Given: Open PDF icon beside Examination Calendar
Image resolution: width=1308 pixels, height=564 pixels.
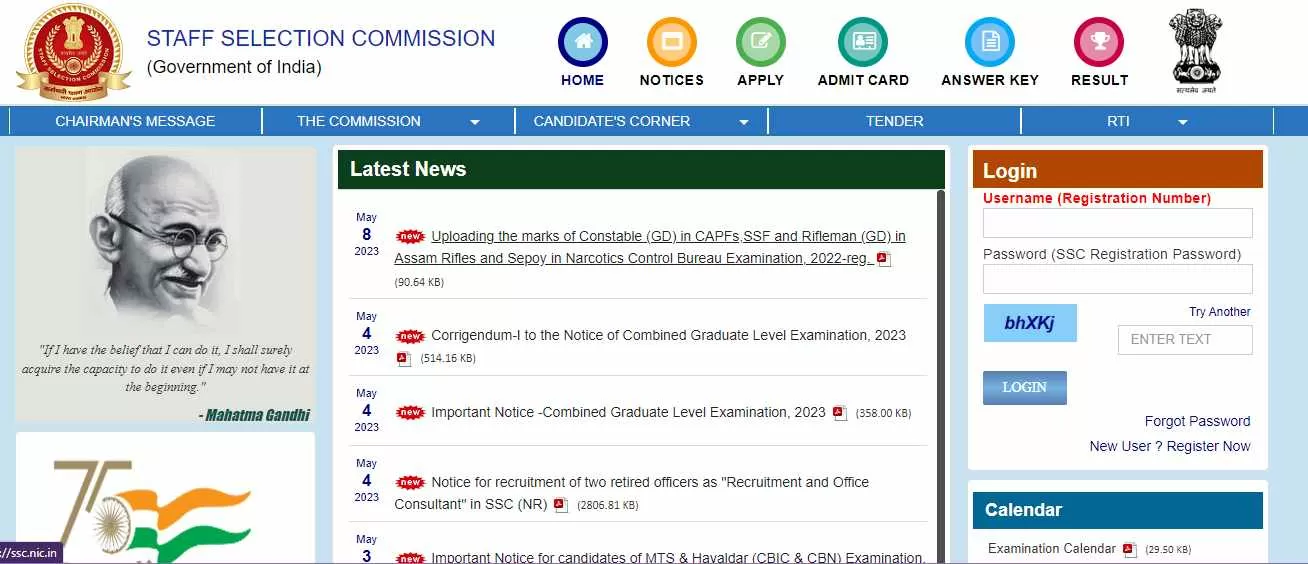Looking at the screenshot, I should (x=1129, y=549).
